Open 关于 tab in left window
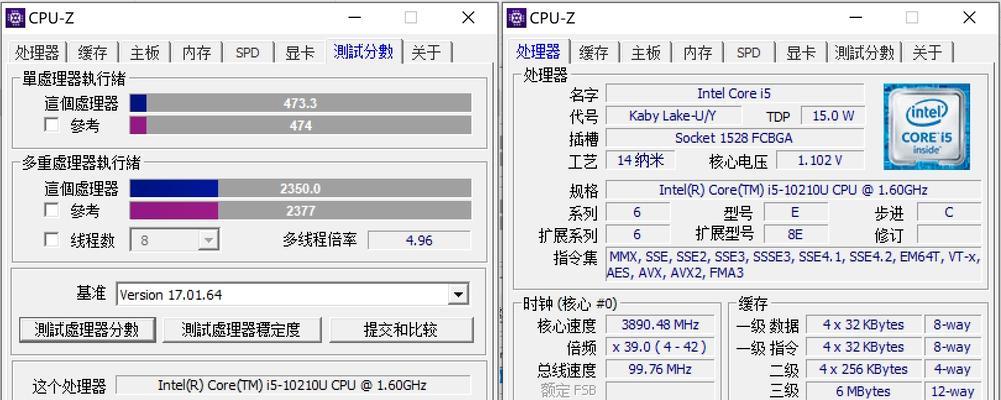The width and height of the screenshot is (1001, 400). [x=426, y=53]
